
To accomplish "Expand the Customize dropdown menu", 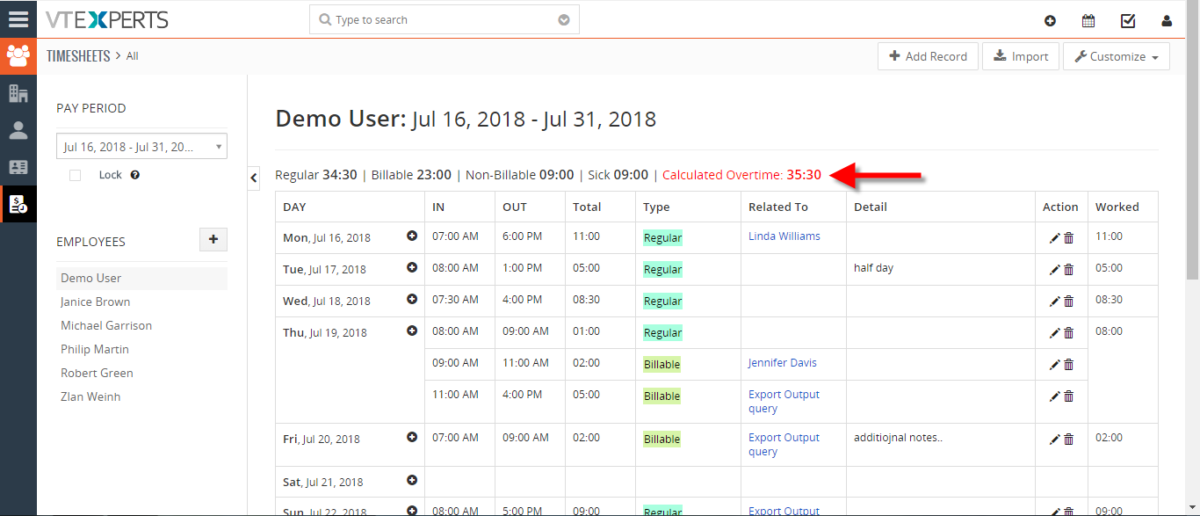I will click(x=1116, y=57).
